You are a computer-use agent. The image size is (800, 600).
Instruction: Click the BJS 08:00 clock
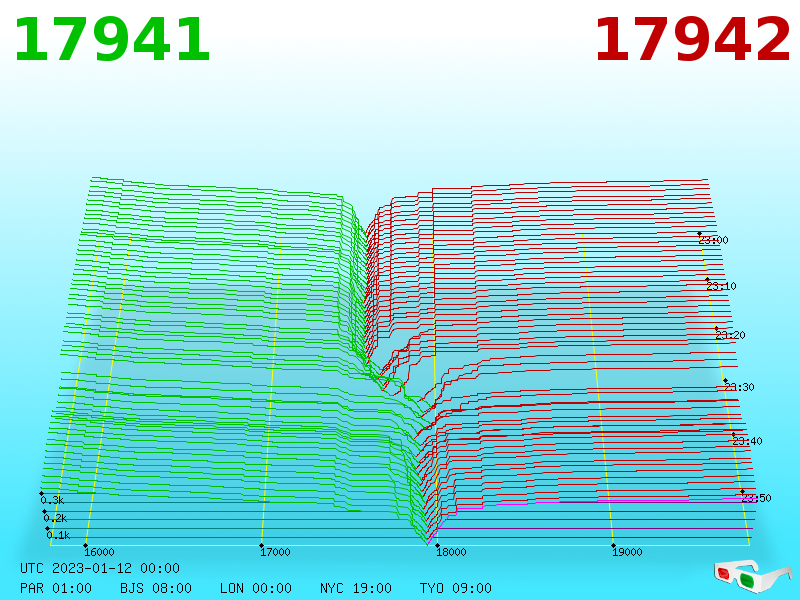point(156,588)
